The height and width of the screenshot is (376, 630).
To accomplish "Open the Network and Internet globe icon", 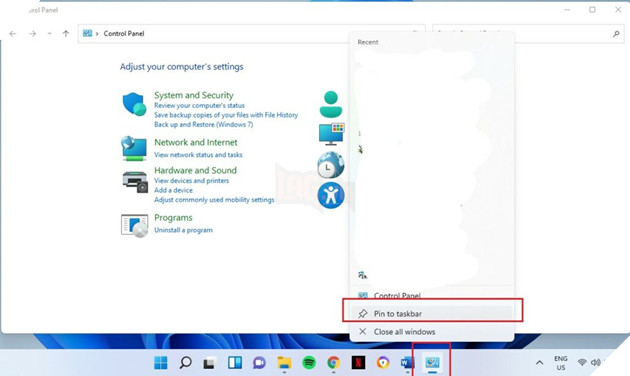I will pyautogui.click(x=134, y=148).
